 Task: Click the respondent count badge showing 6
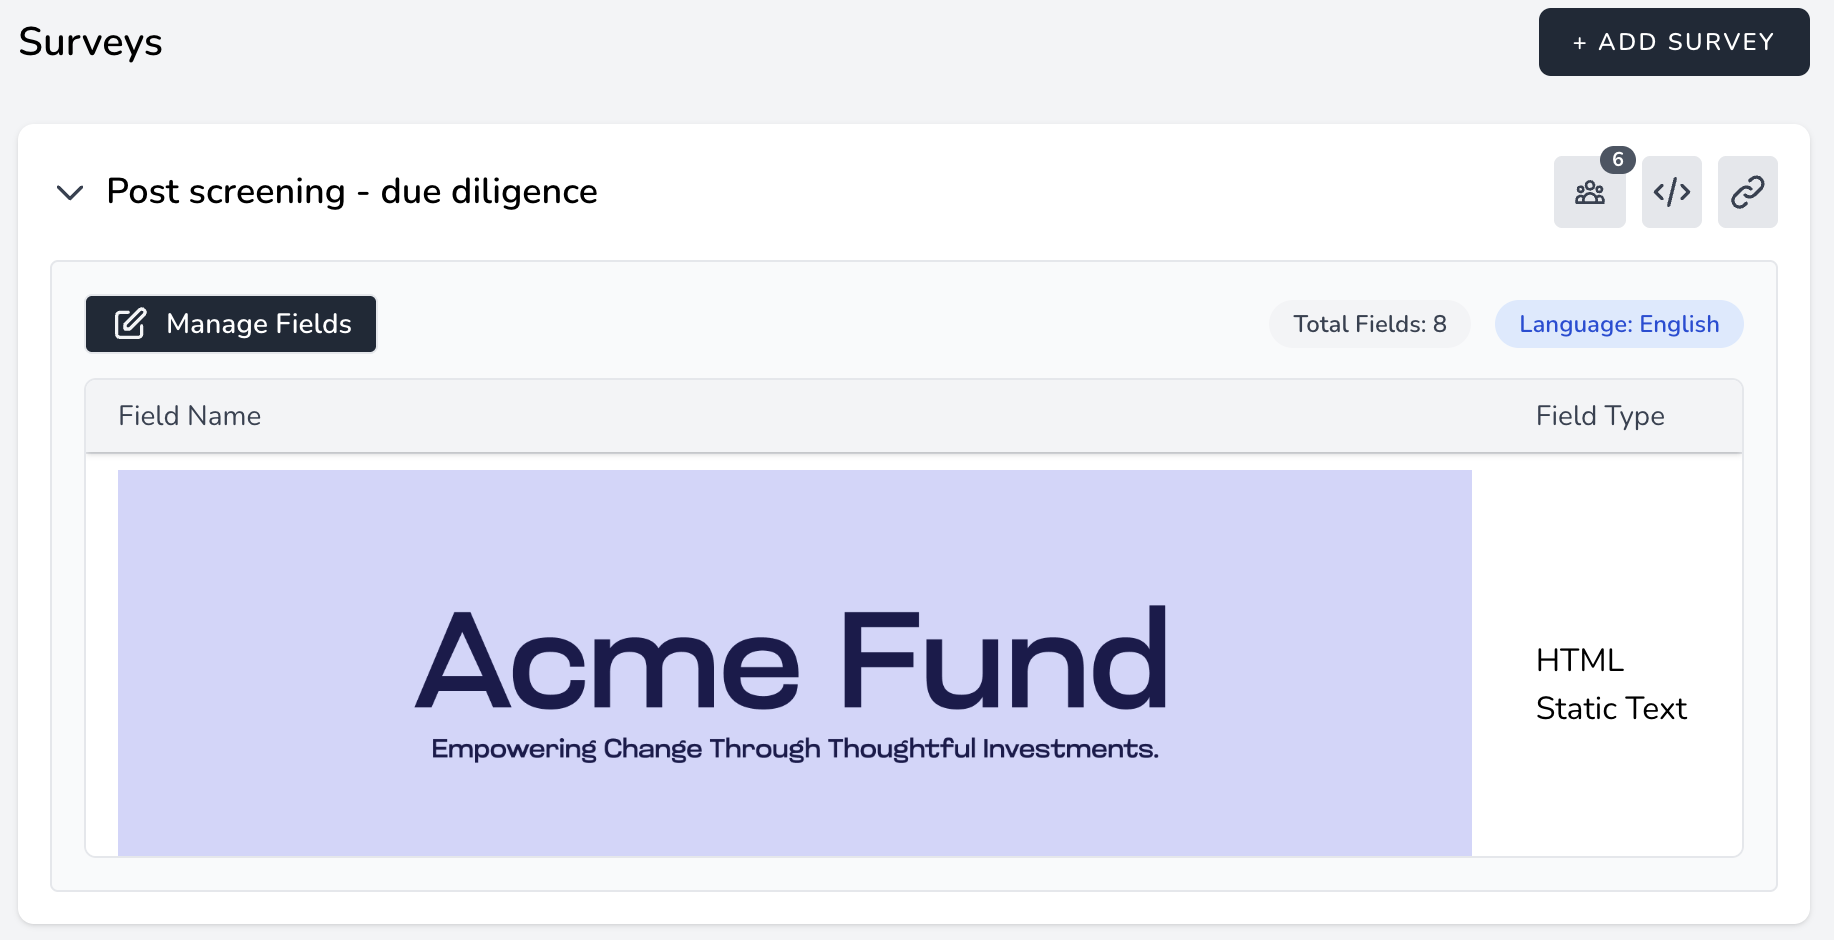(1618, 160)
